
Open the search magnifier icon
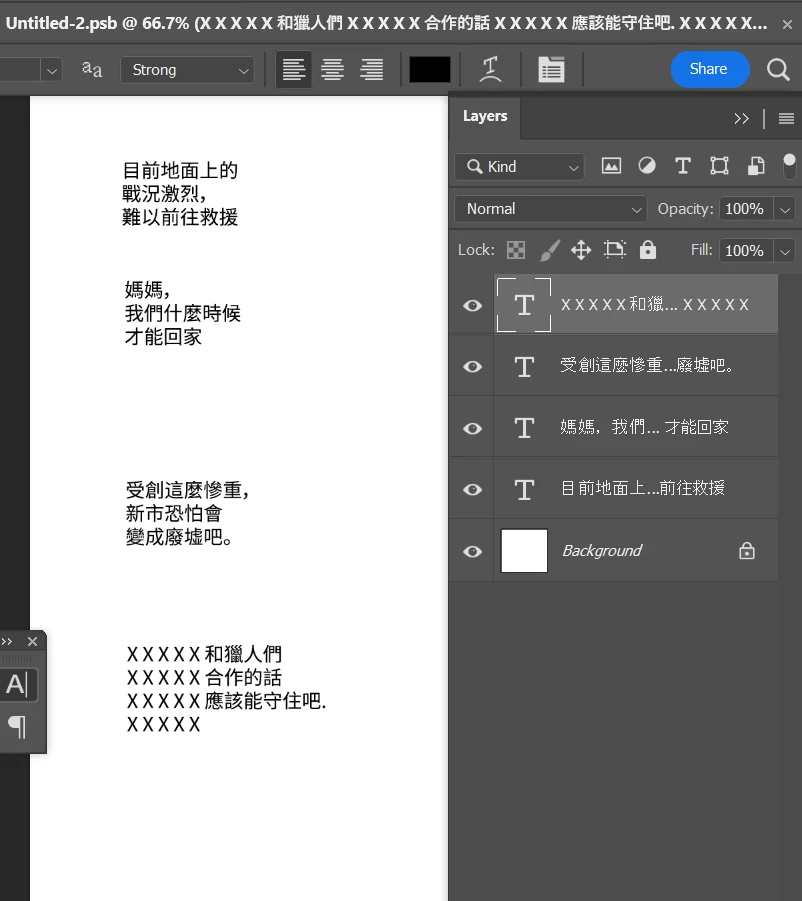click(x=778, y=70)
